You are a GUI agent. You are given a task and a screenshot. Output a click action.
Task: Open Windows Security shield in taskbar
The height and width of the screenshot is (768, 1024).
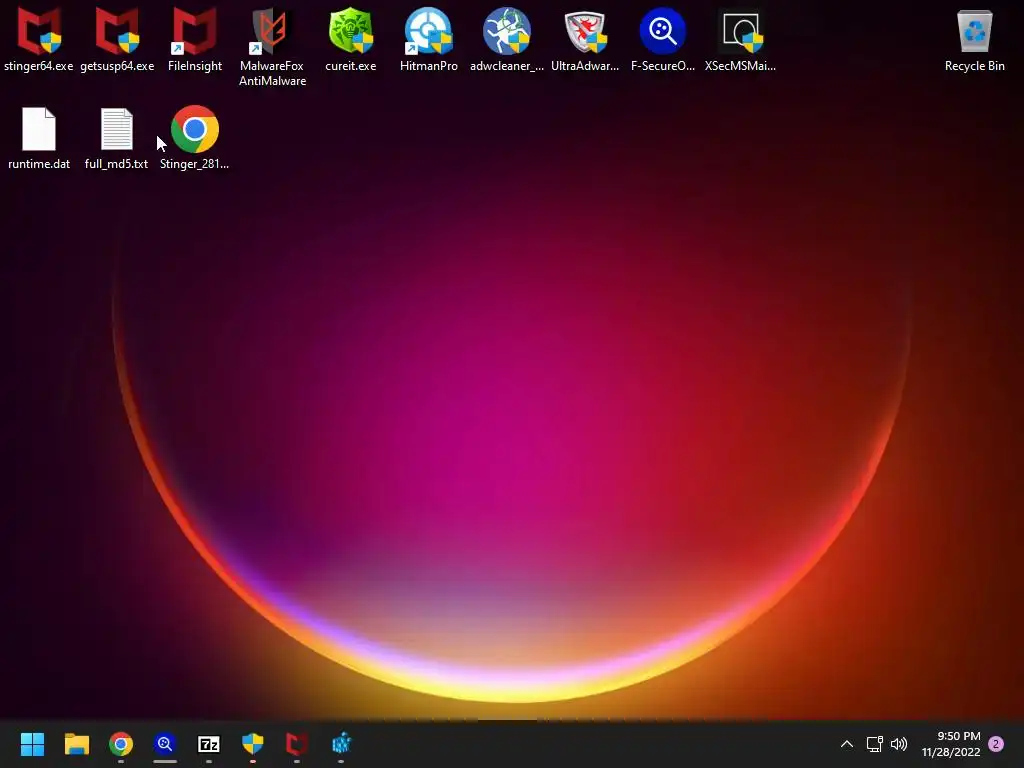[253, 744]
